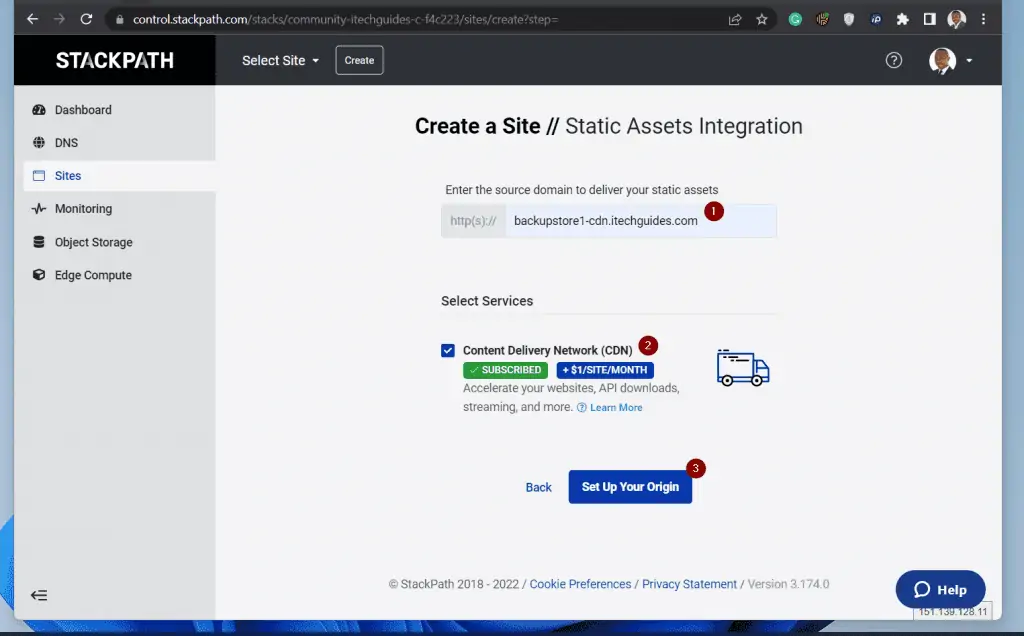
Task: Reload the current page
Action: coord(86,19)
